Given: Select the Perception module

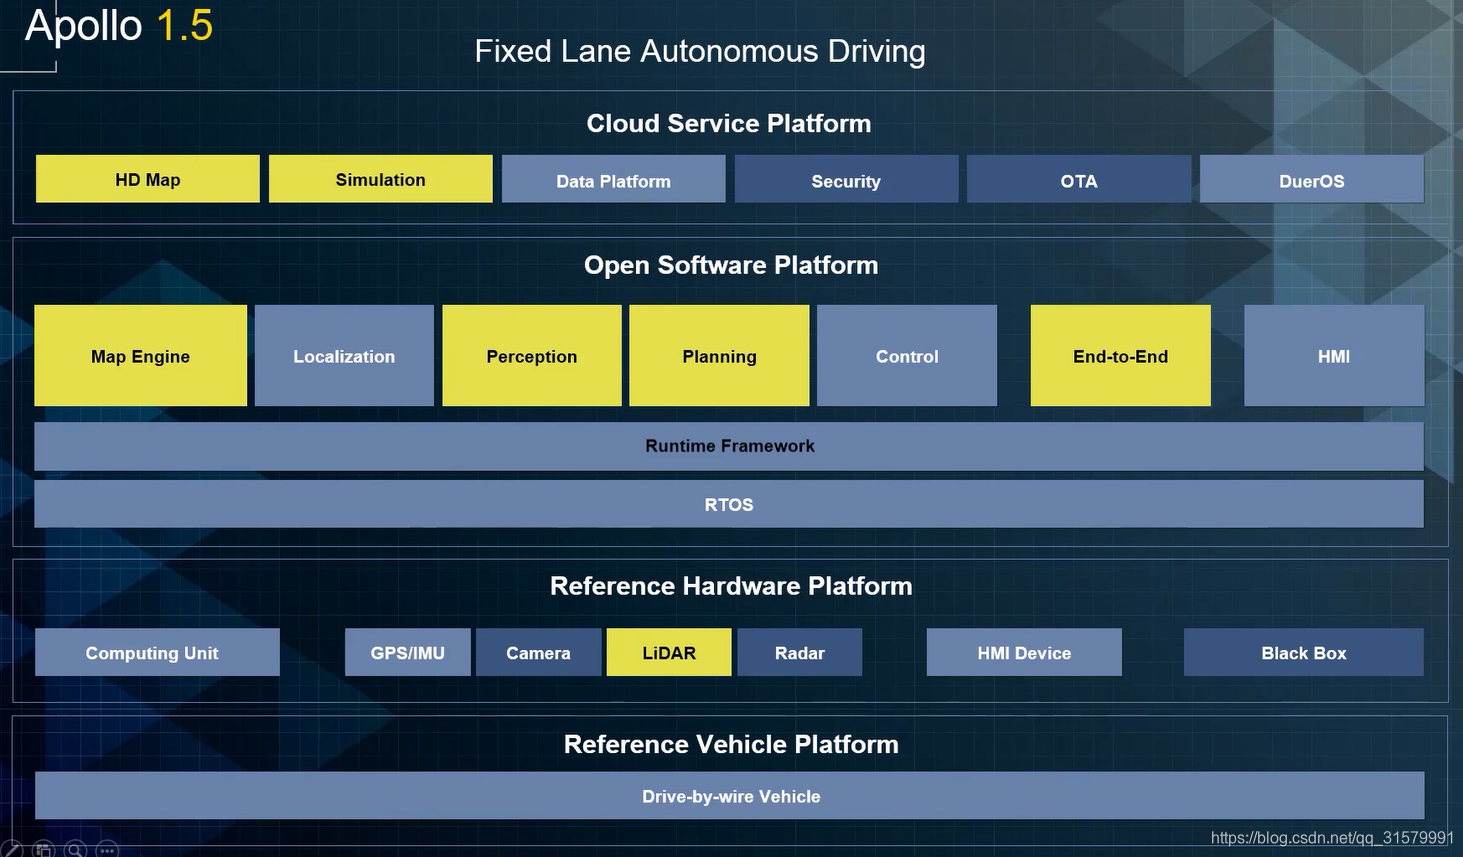Looking at the screenshot, I should coord(532,356).
